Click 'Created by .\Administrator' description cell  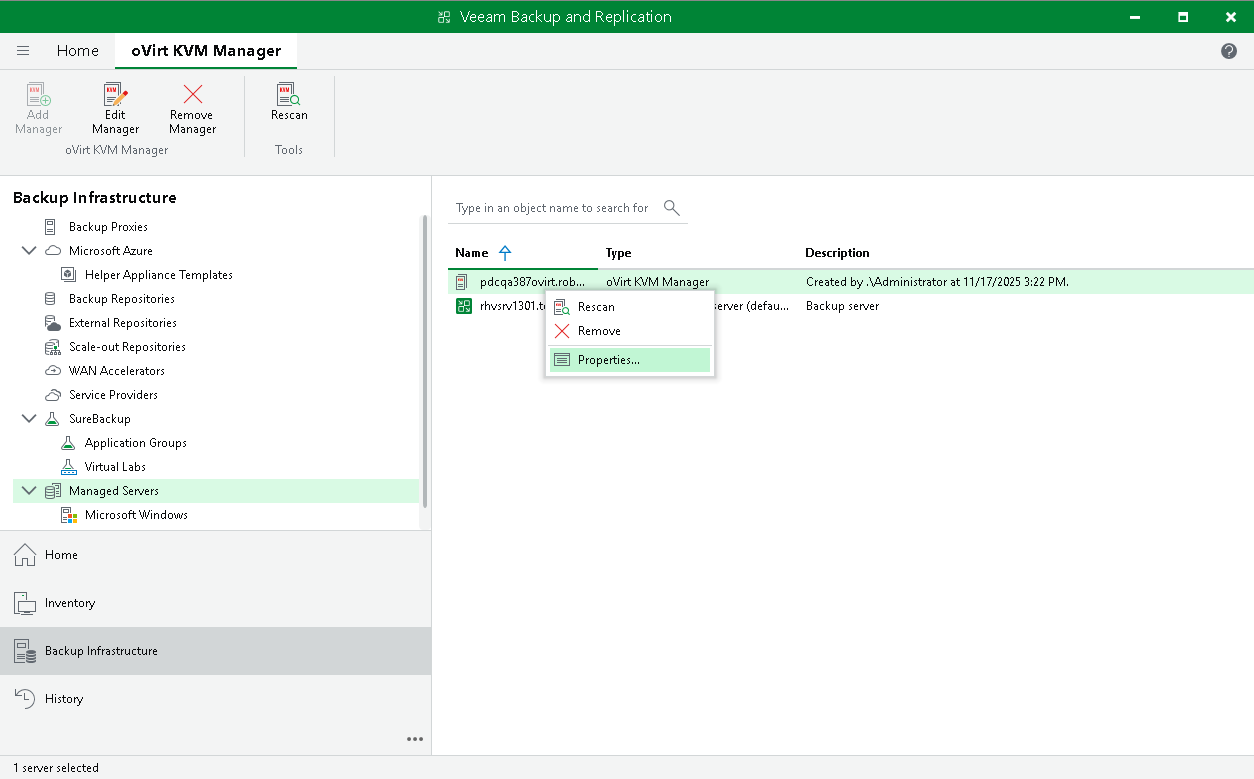click(x=937, y=282)
